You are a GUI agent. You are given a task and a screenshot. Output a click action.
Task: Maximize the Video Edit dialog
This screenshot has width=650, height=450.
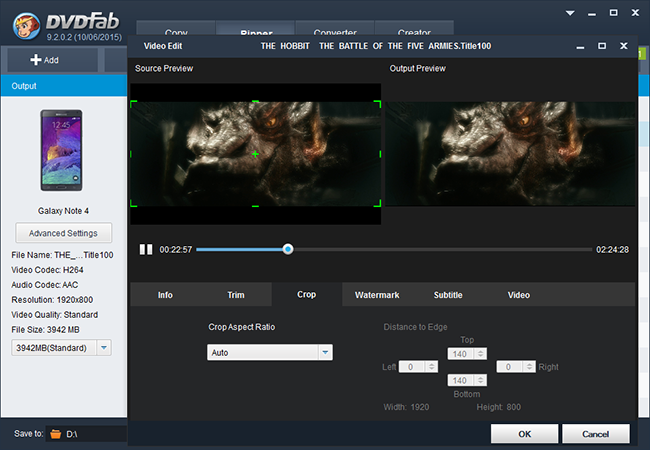602,46
